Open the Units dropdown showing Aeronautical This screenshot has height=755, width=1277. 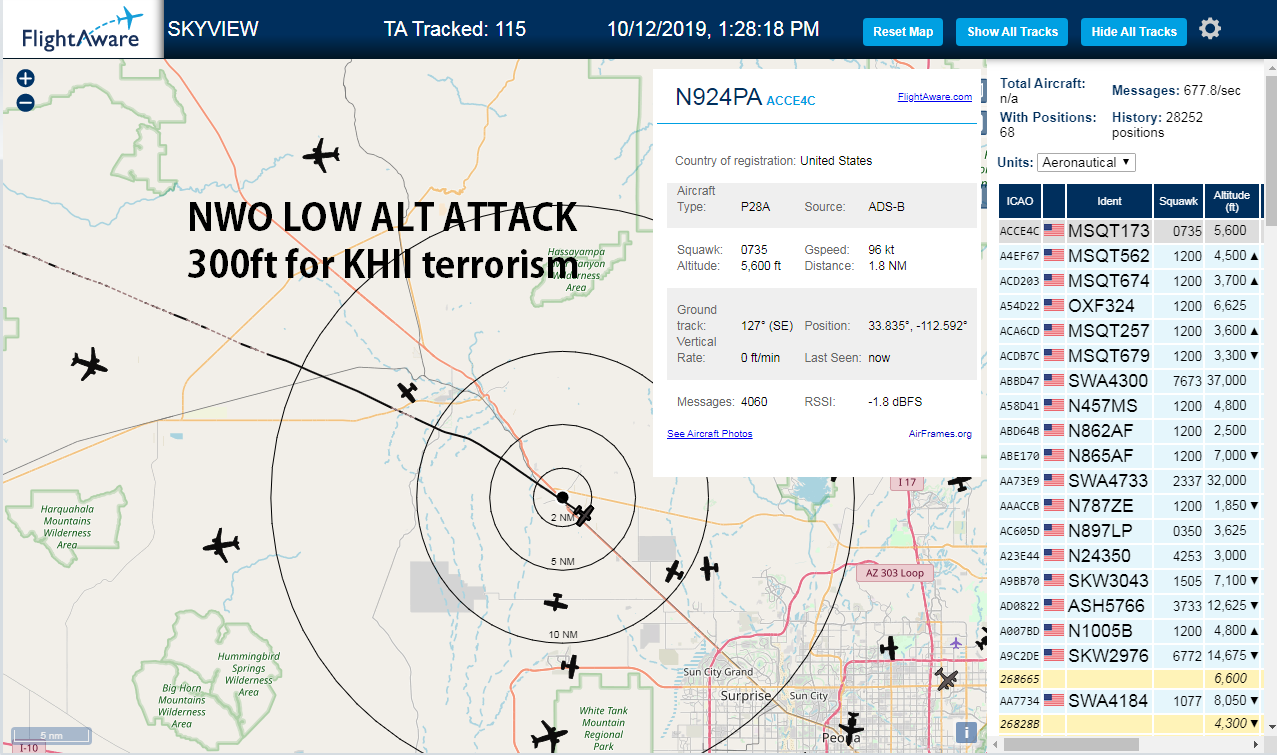(1087, 162)
